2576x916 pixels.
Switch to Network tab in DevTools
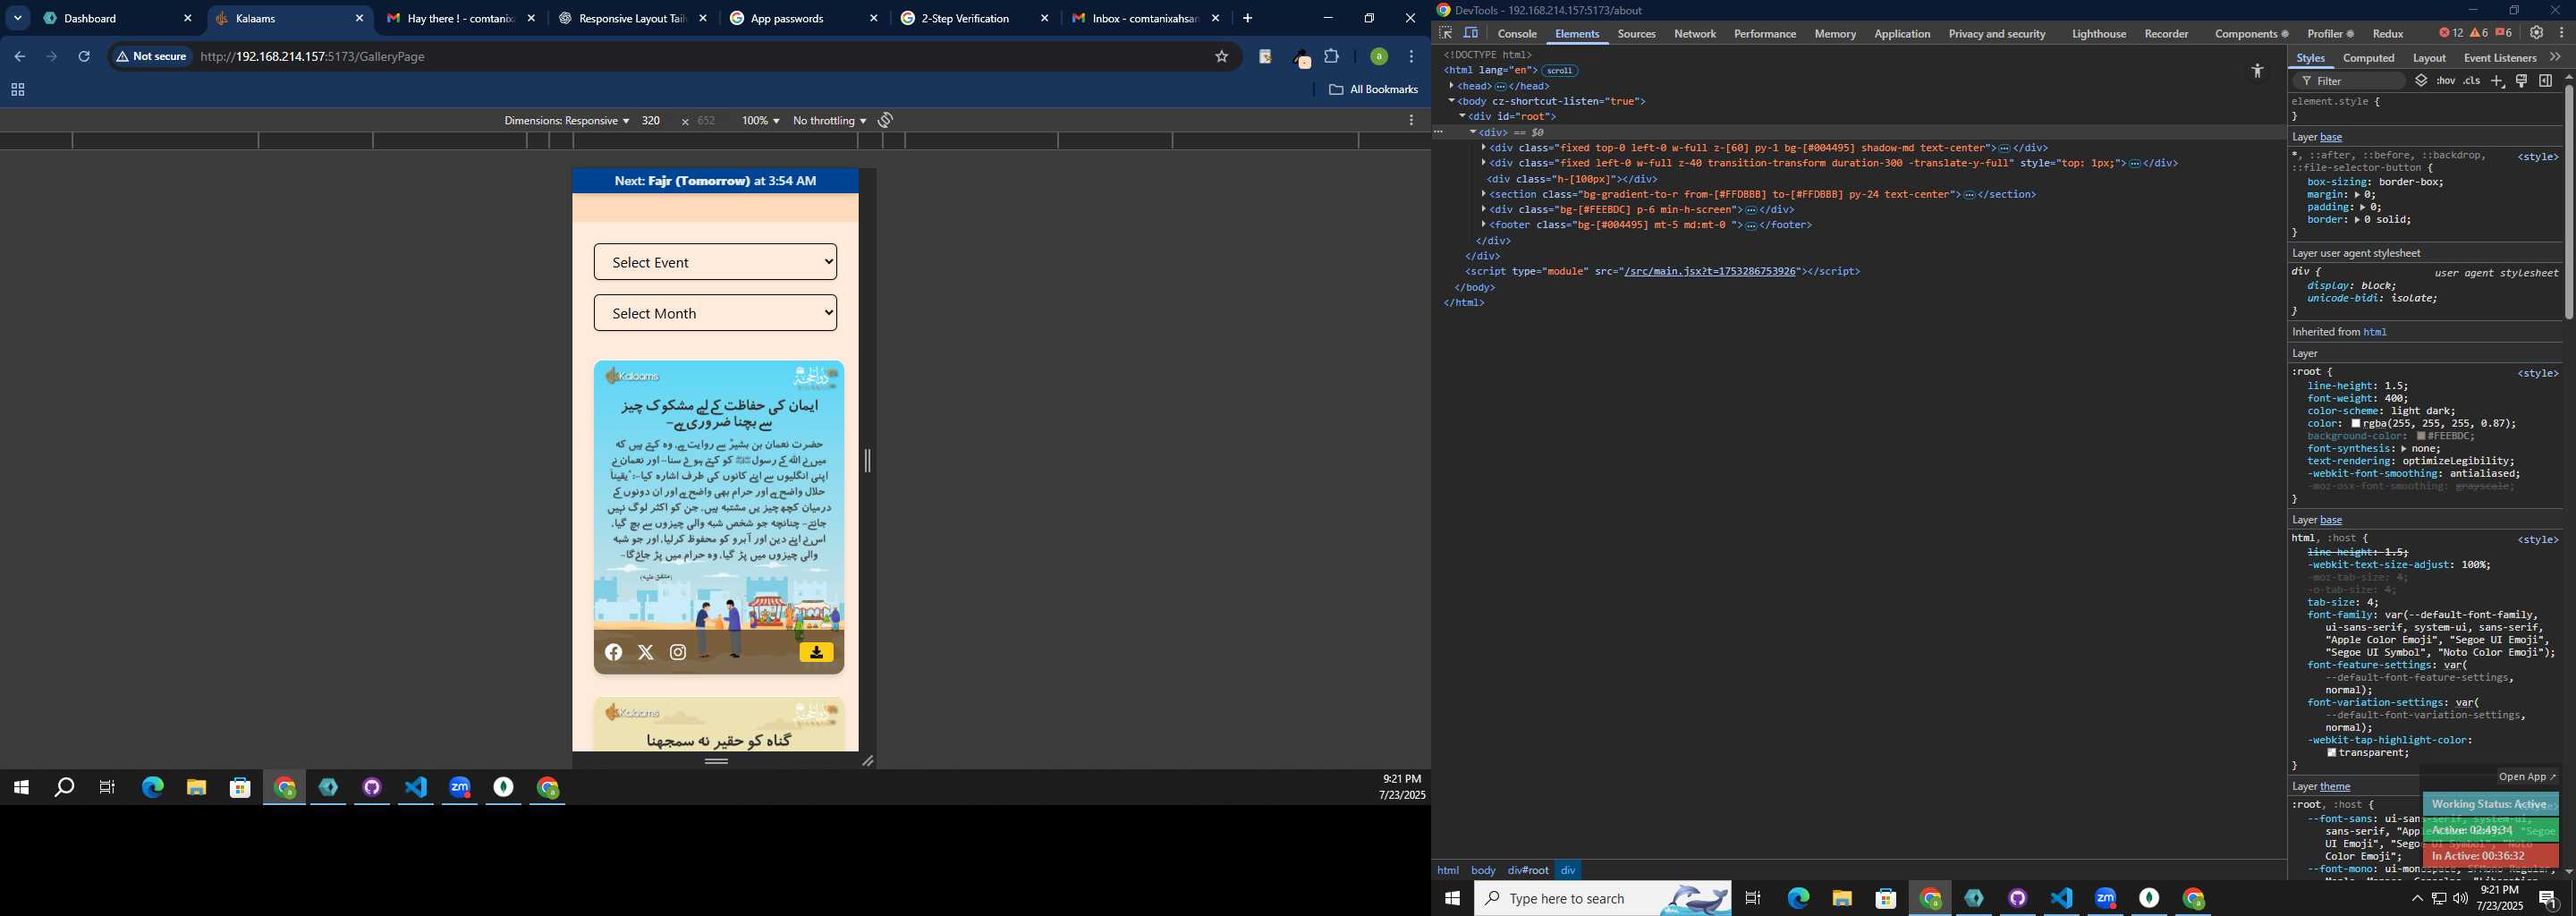[x=1695, y=34]
